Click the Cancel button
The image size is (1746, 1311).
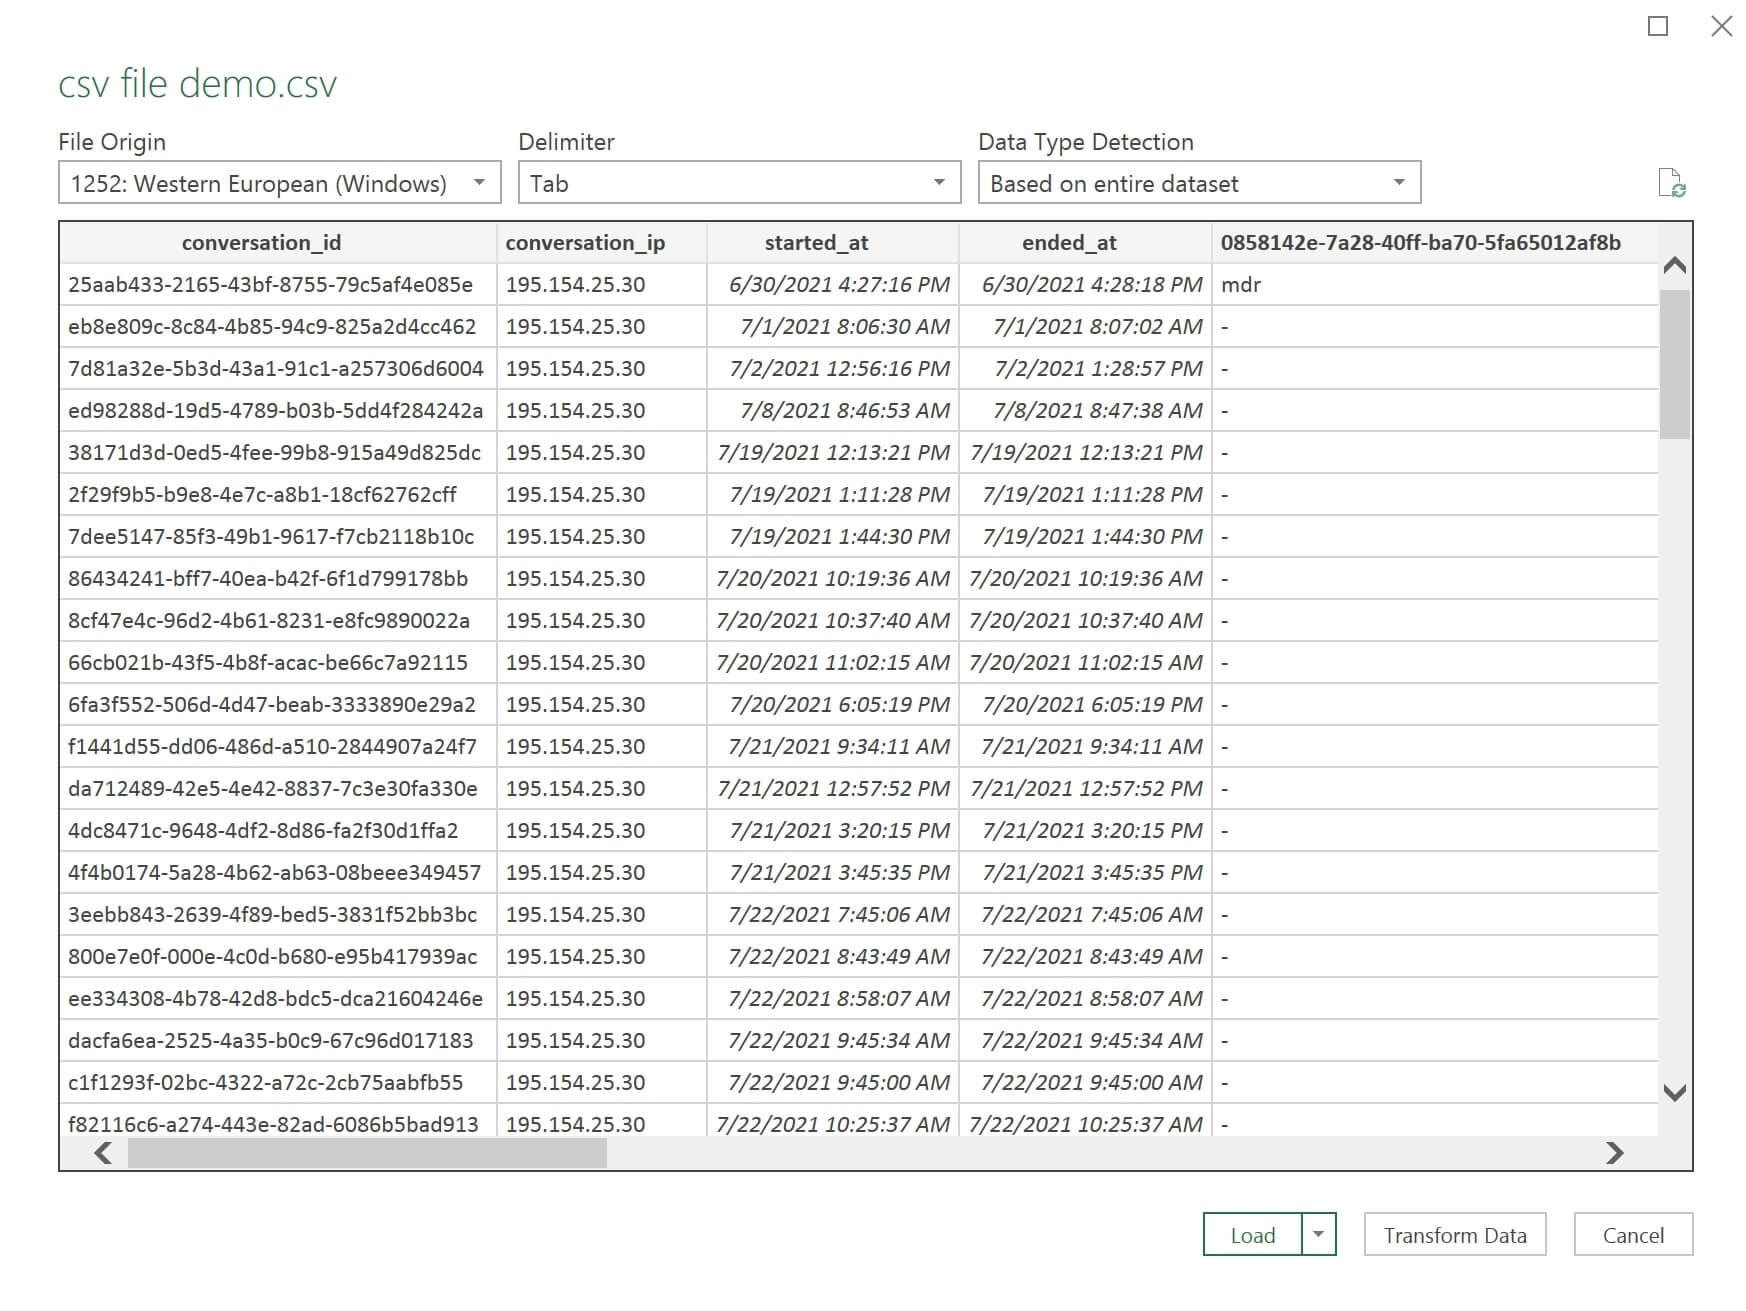1633,1235
